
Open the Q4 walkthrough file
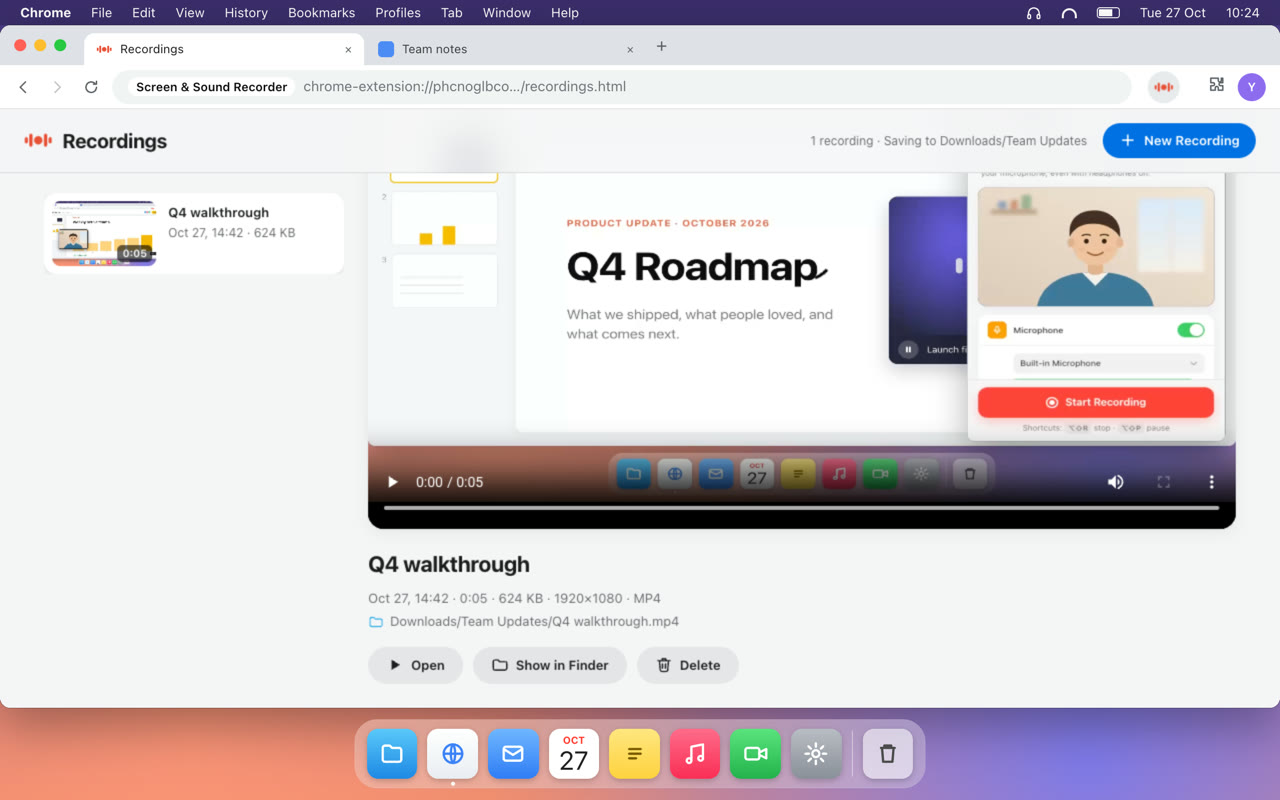[x=416, y=665]
